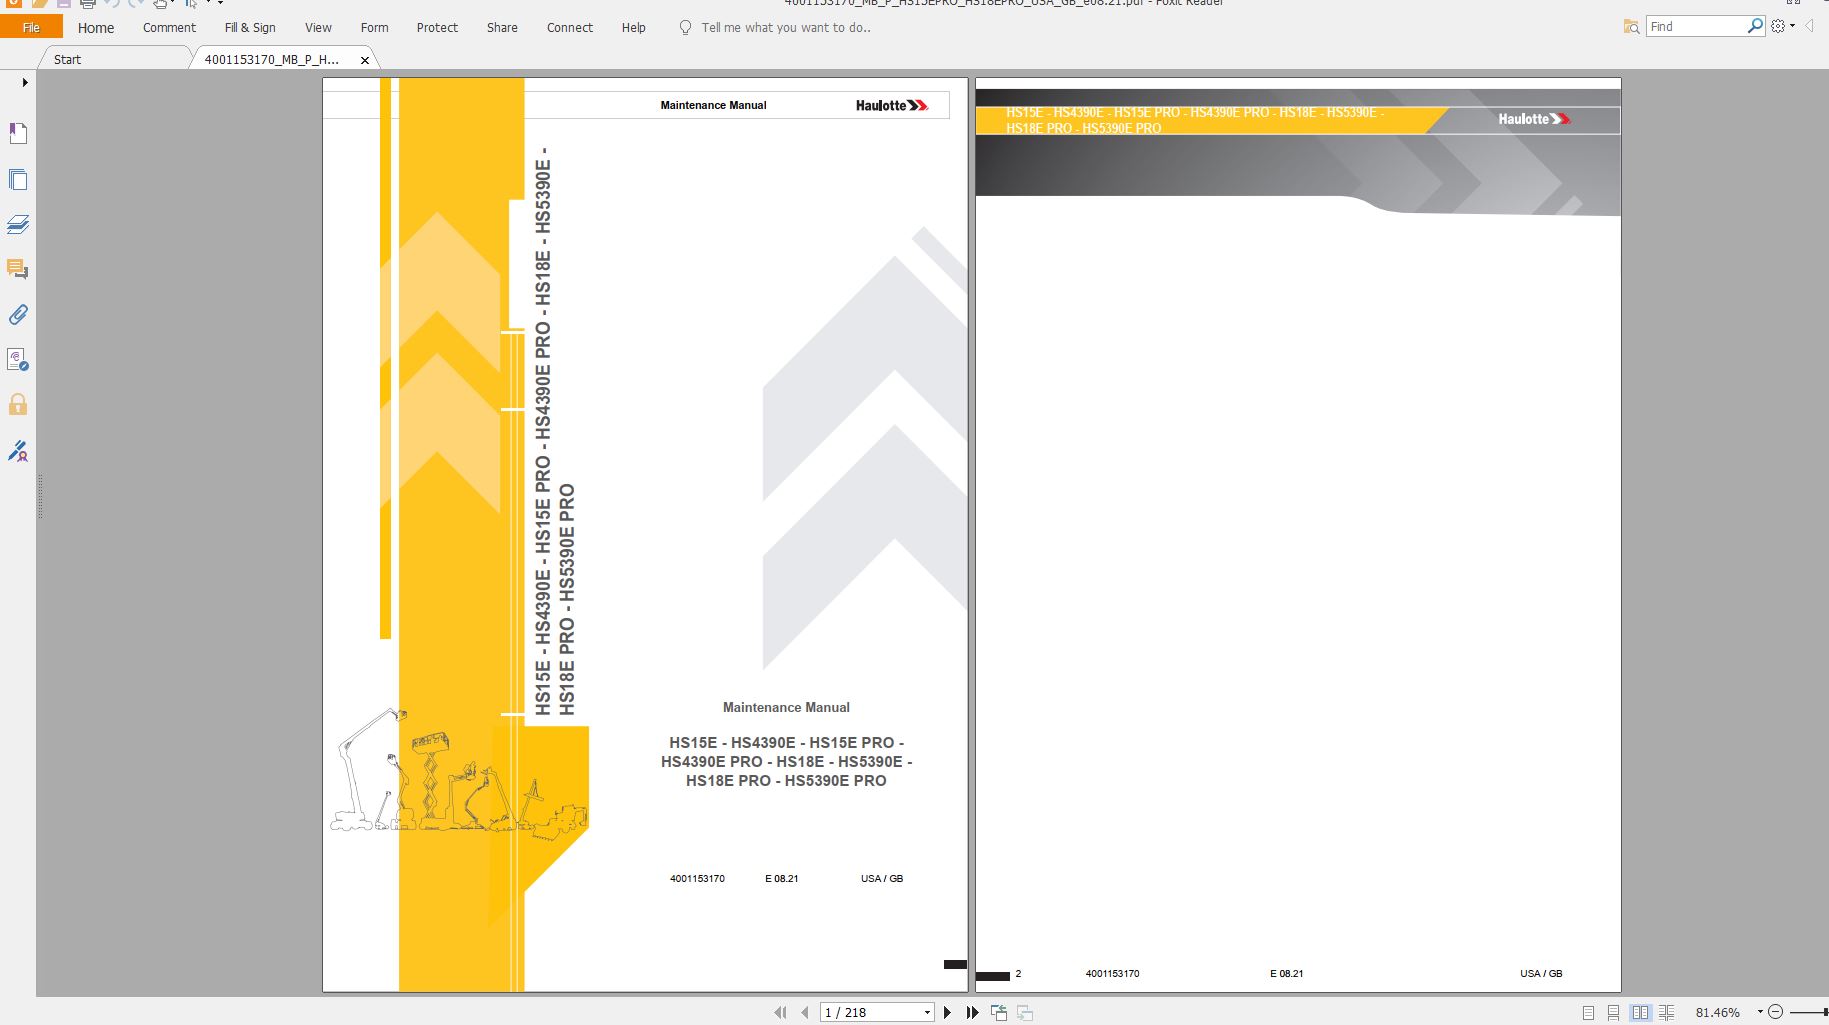The image size is (1829, 1025).
Task: Switch to continuous facing view mode
Action: click(1666, 1013)
